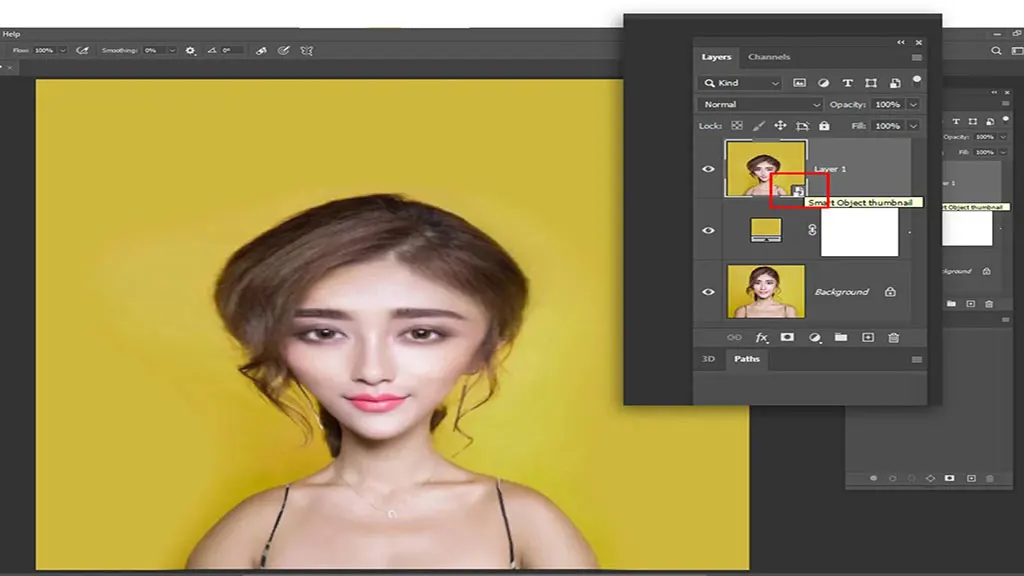
Task: Open the Fill slider dropdown arrow
Action: [914, 126]
